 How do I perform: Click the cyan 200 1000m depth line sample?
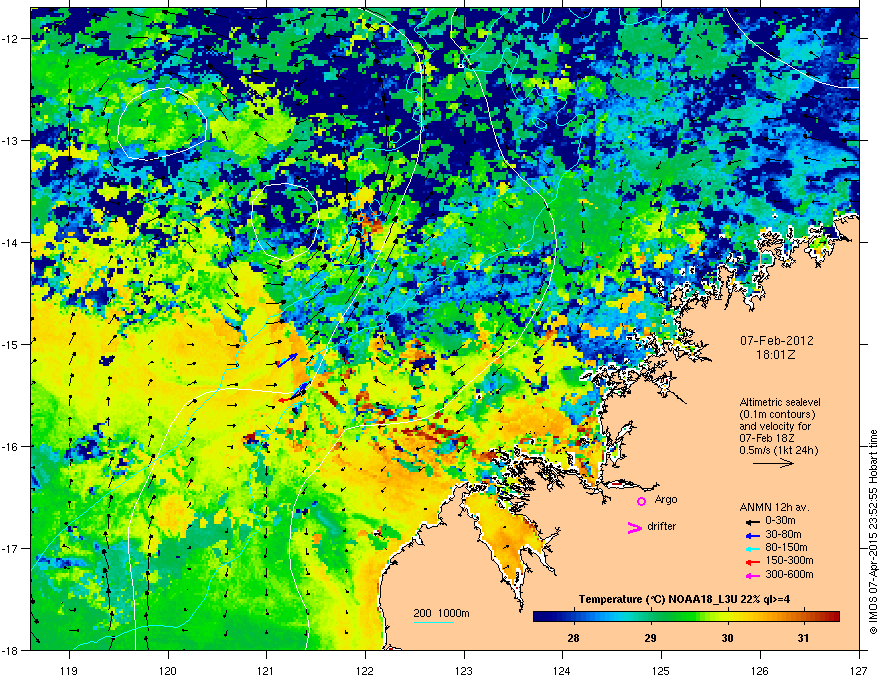click(x=434, y=622)
